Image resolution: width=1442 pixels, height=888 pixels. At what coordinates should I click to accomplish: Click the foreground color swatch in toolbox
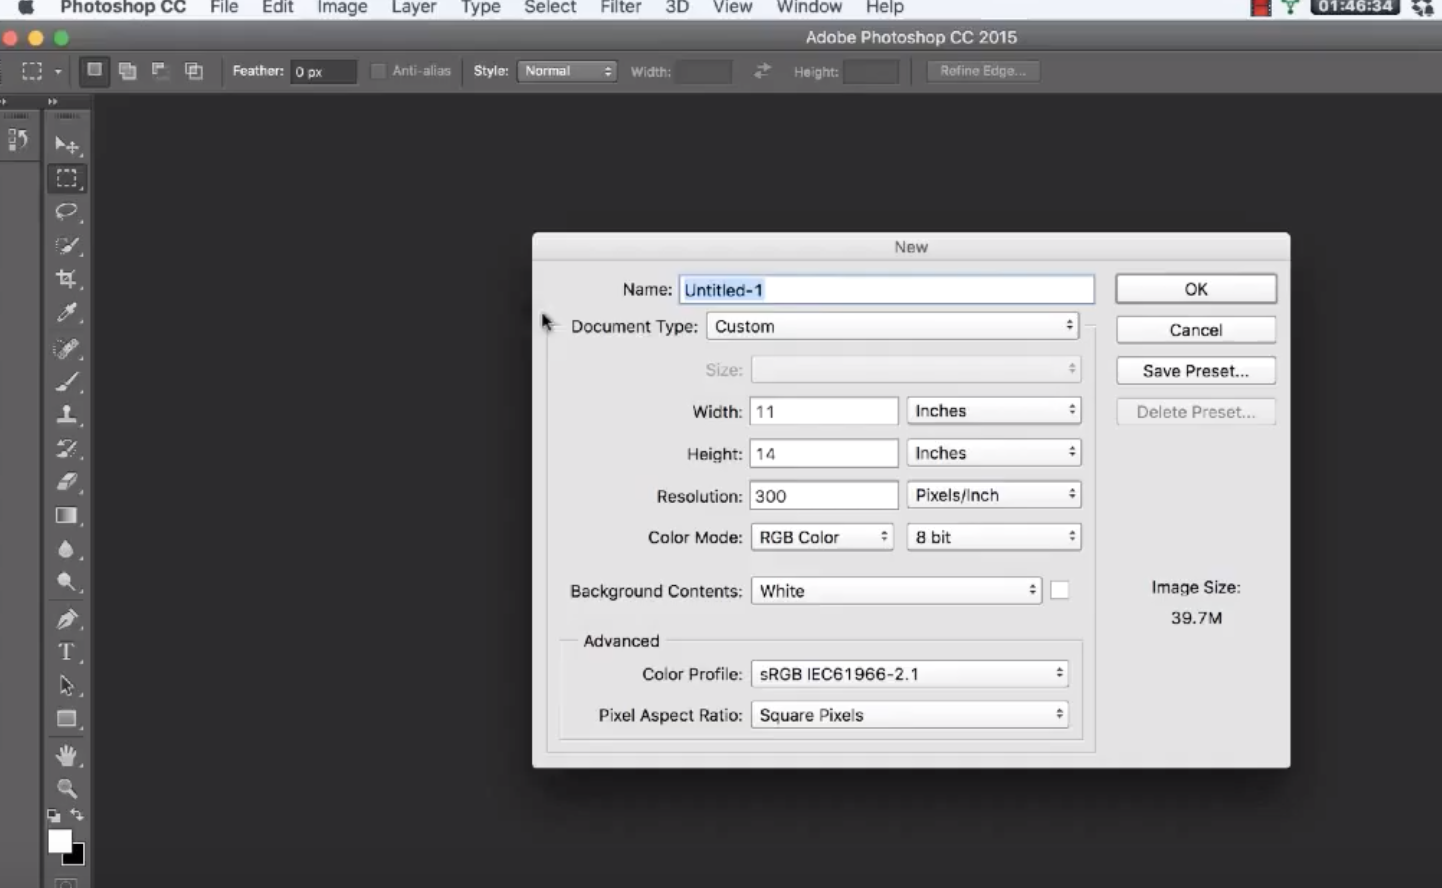tap(58, 840)
